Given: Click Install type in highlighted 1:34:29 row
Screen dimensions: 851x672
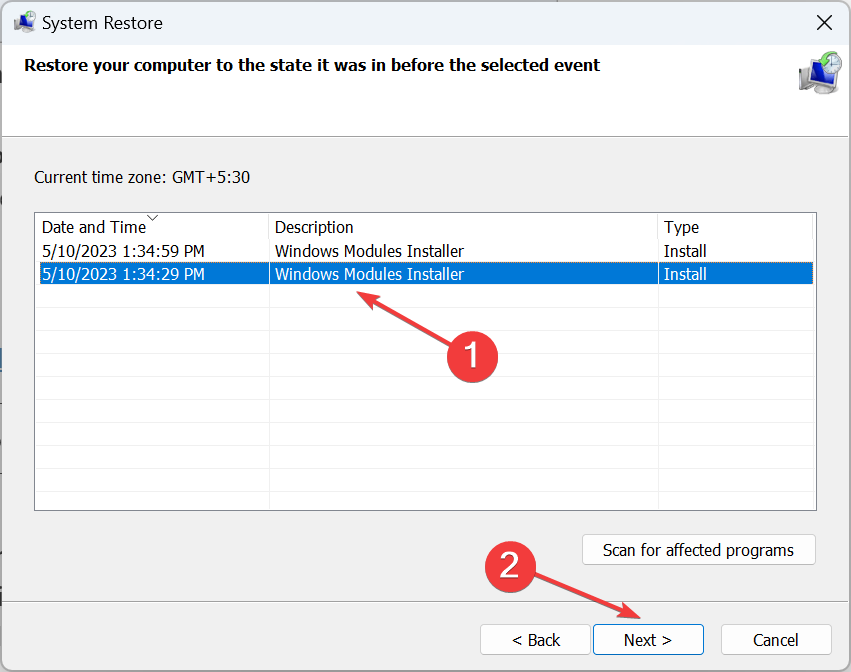Looking at the screenshot, I should 685,274.
